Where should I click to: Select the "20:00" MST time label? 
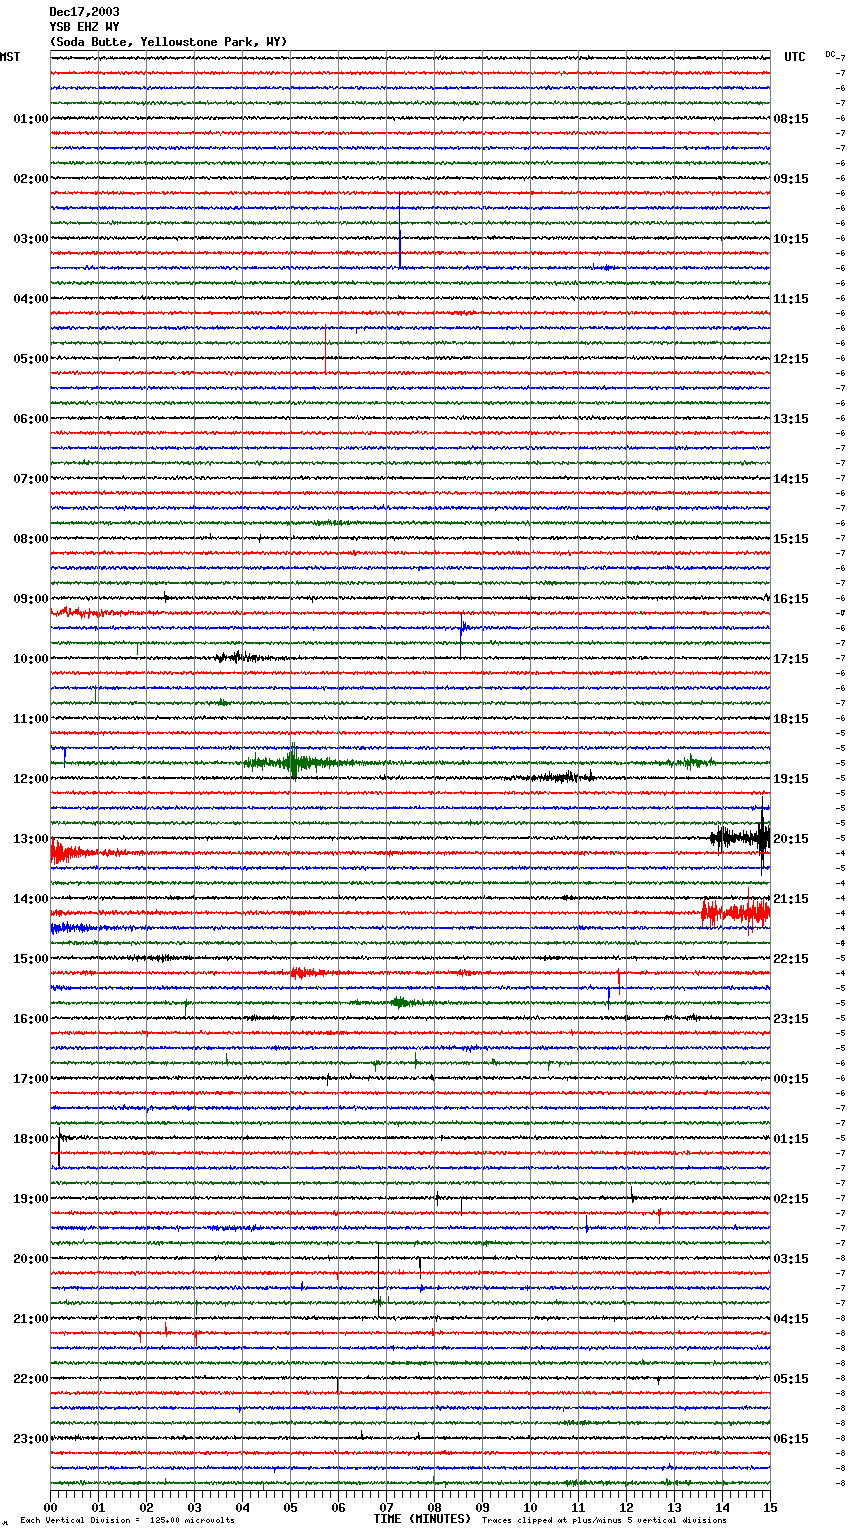31,1259
